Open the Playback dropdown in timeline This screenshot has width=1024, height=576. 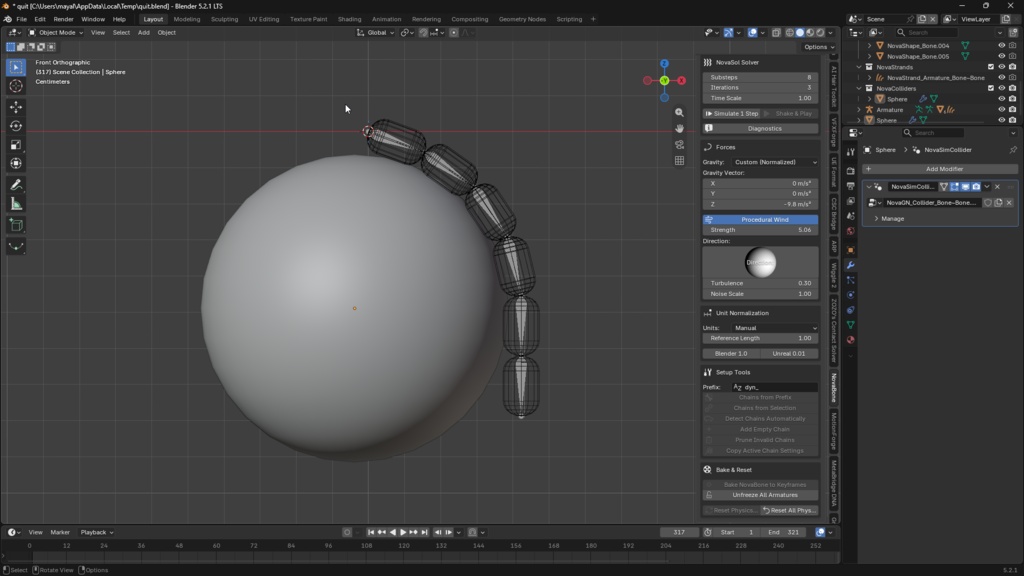96,532
